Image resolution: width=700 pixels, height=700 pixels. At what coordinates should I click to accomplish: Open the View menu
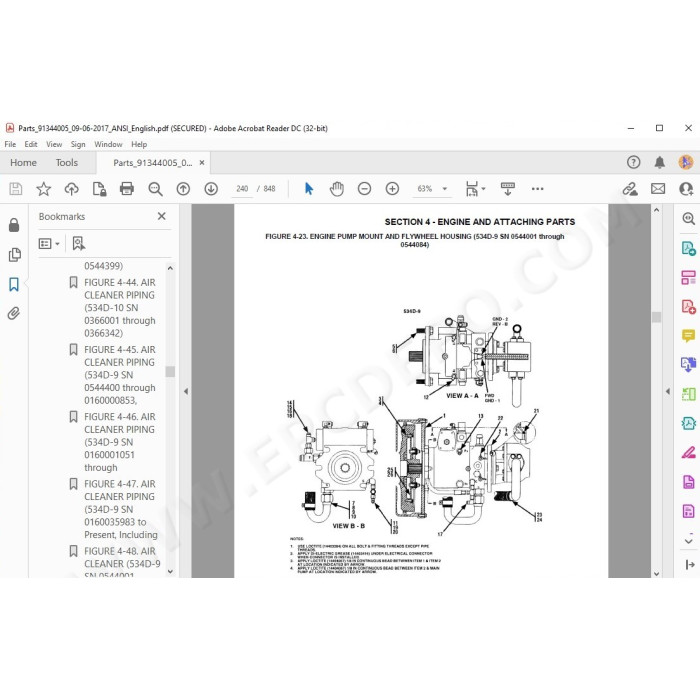pyautogui.click(x=54, y=144)
